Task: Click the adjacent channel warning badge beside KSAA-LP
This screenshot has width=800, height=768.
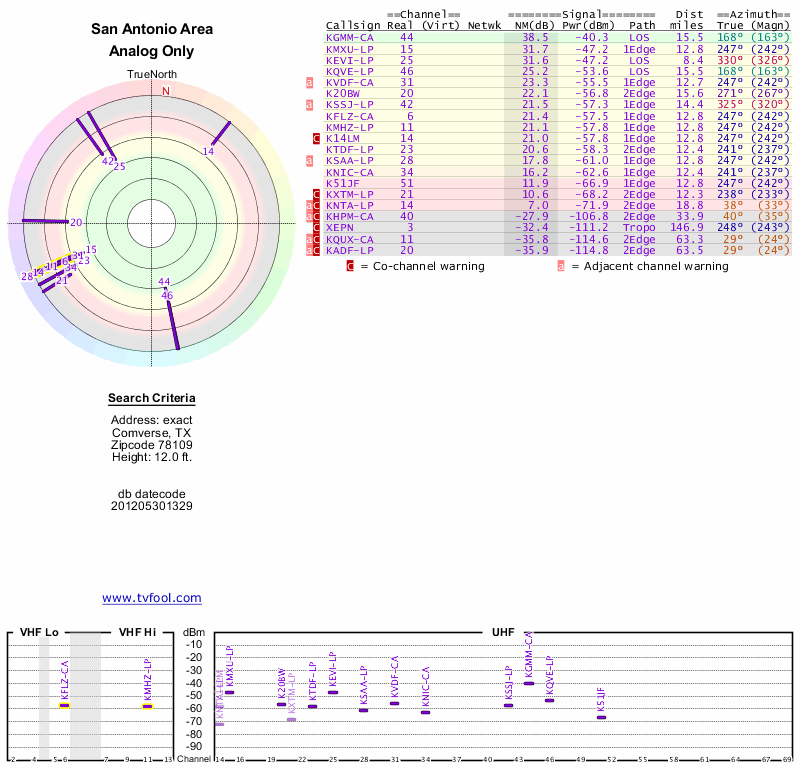Action: (x=310, y=160)
